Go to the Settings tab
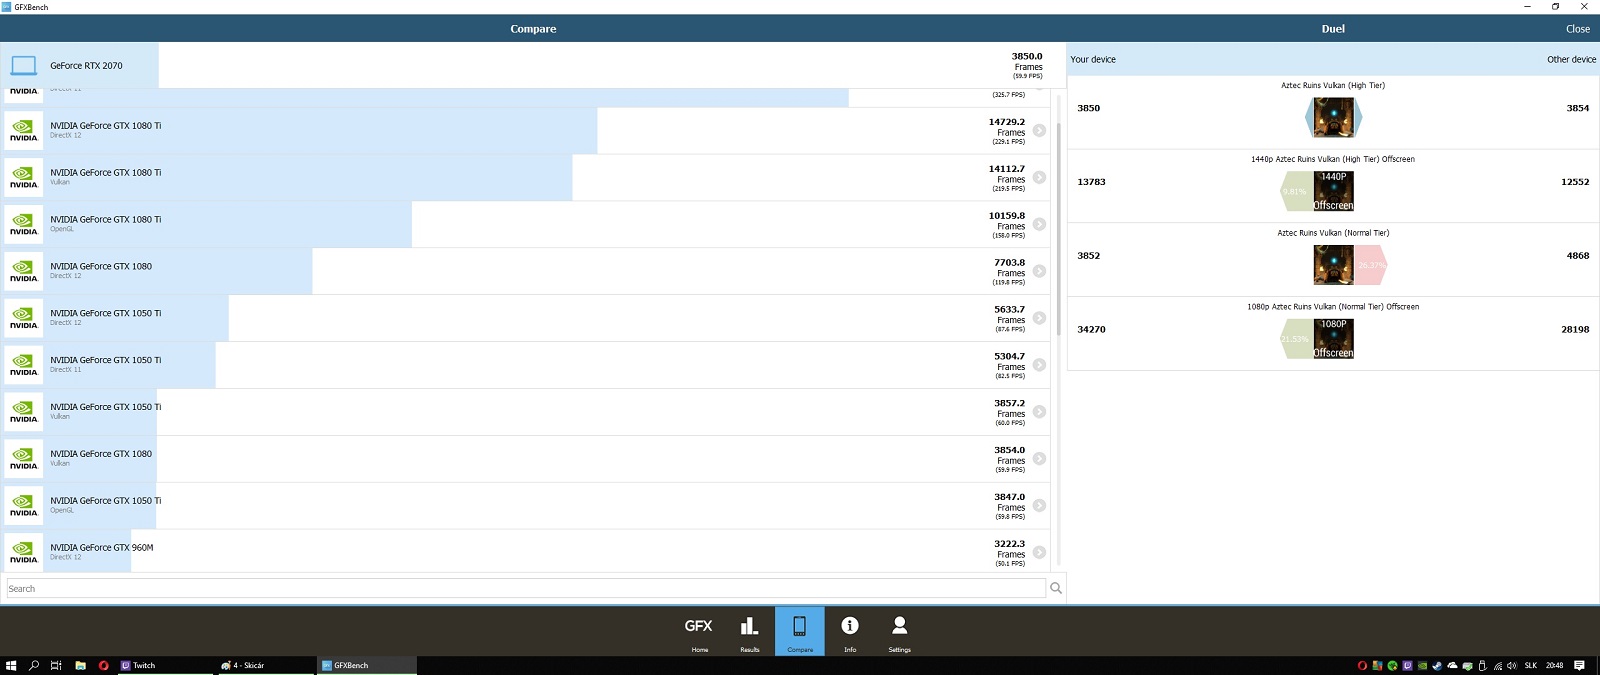This screenshot has height=675, width=1600. 899,631
